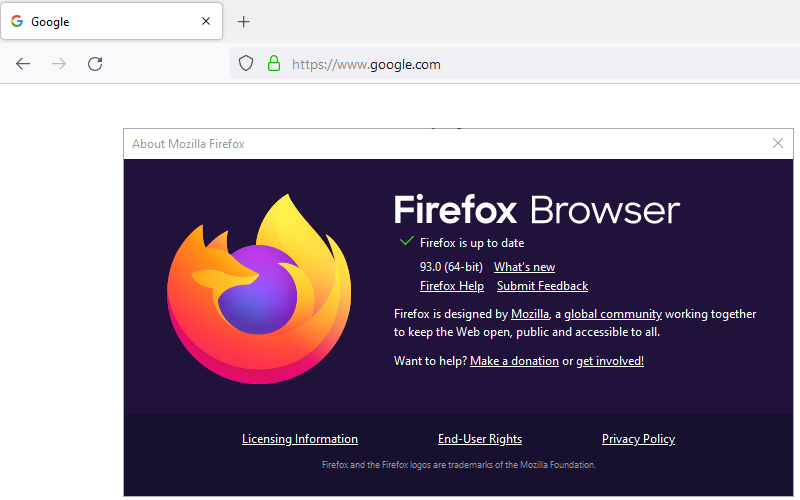Follow the Mozilla link
This screenshot has width=800, height=500.
coord(530,314)
